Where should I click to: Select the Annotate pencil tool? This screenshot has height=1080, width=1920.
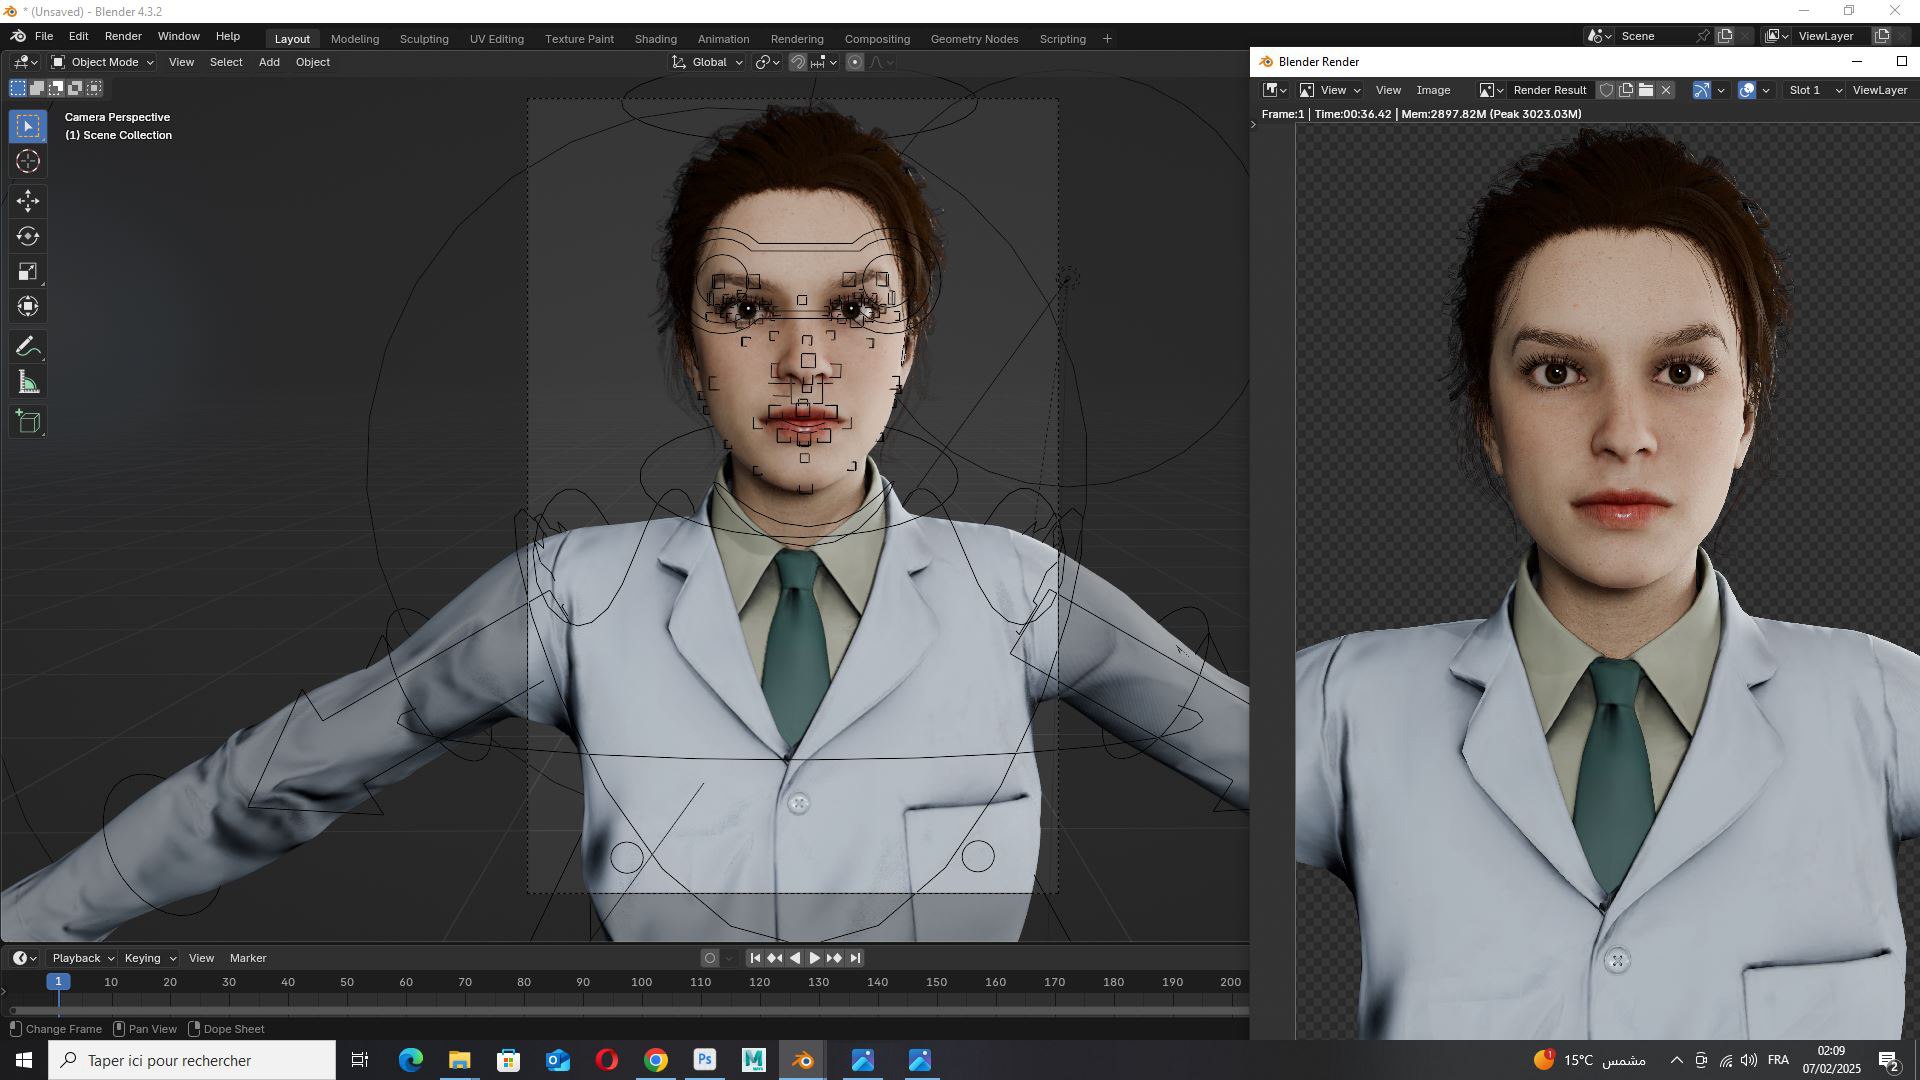(x=28, y=347)
